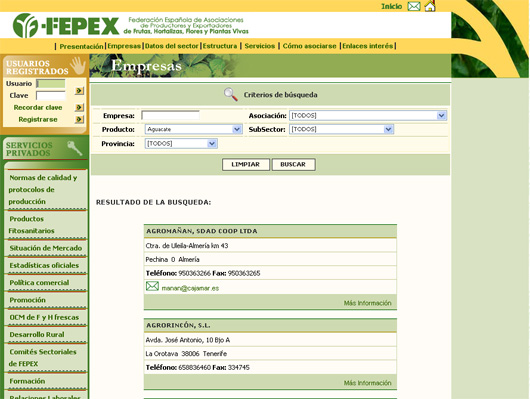
Task: Submit login with arrow button beside Clave
Action: coord(79,91)
